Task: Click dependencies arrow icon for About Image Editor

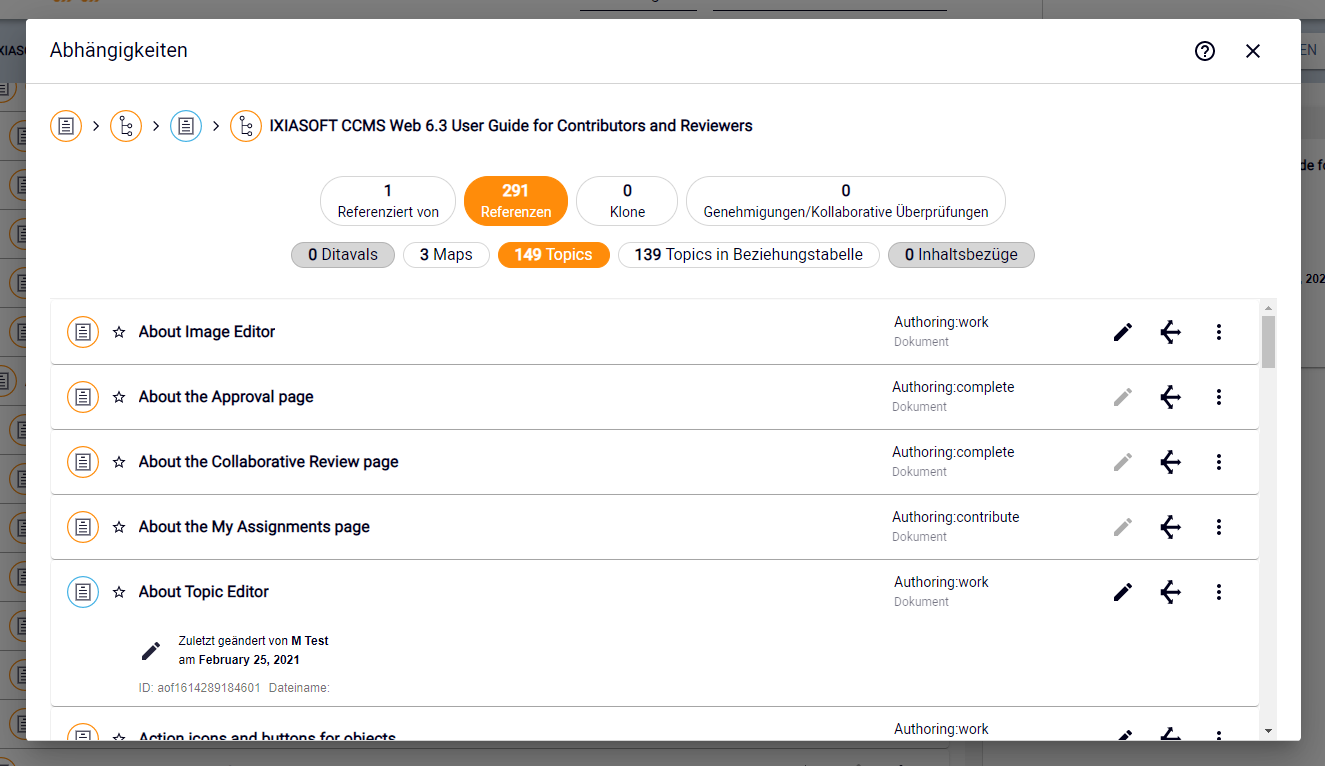Action: [1171, 332]
